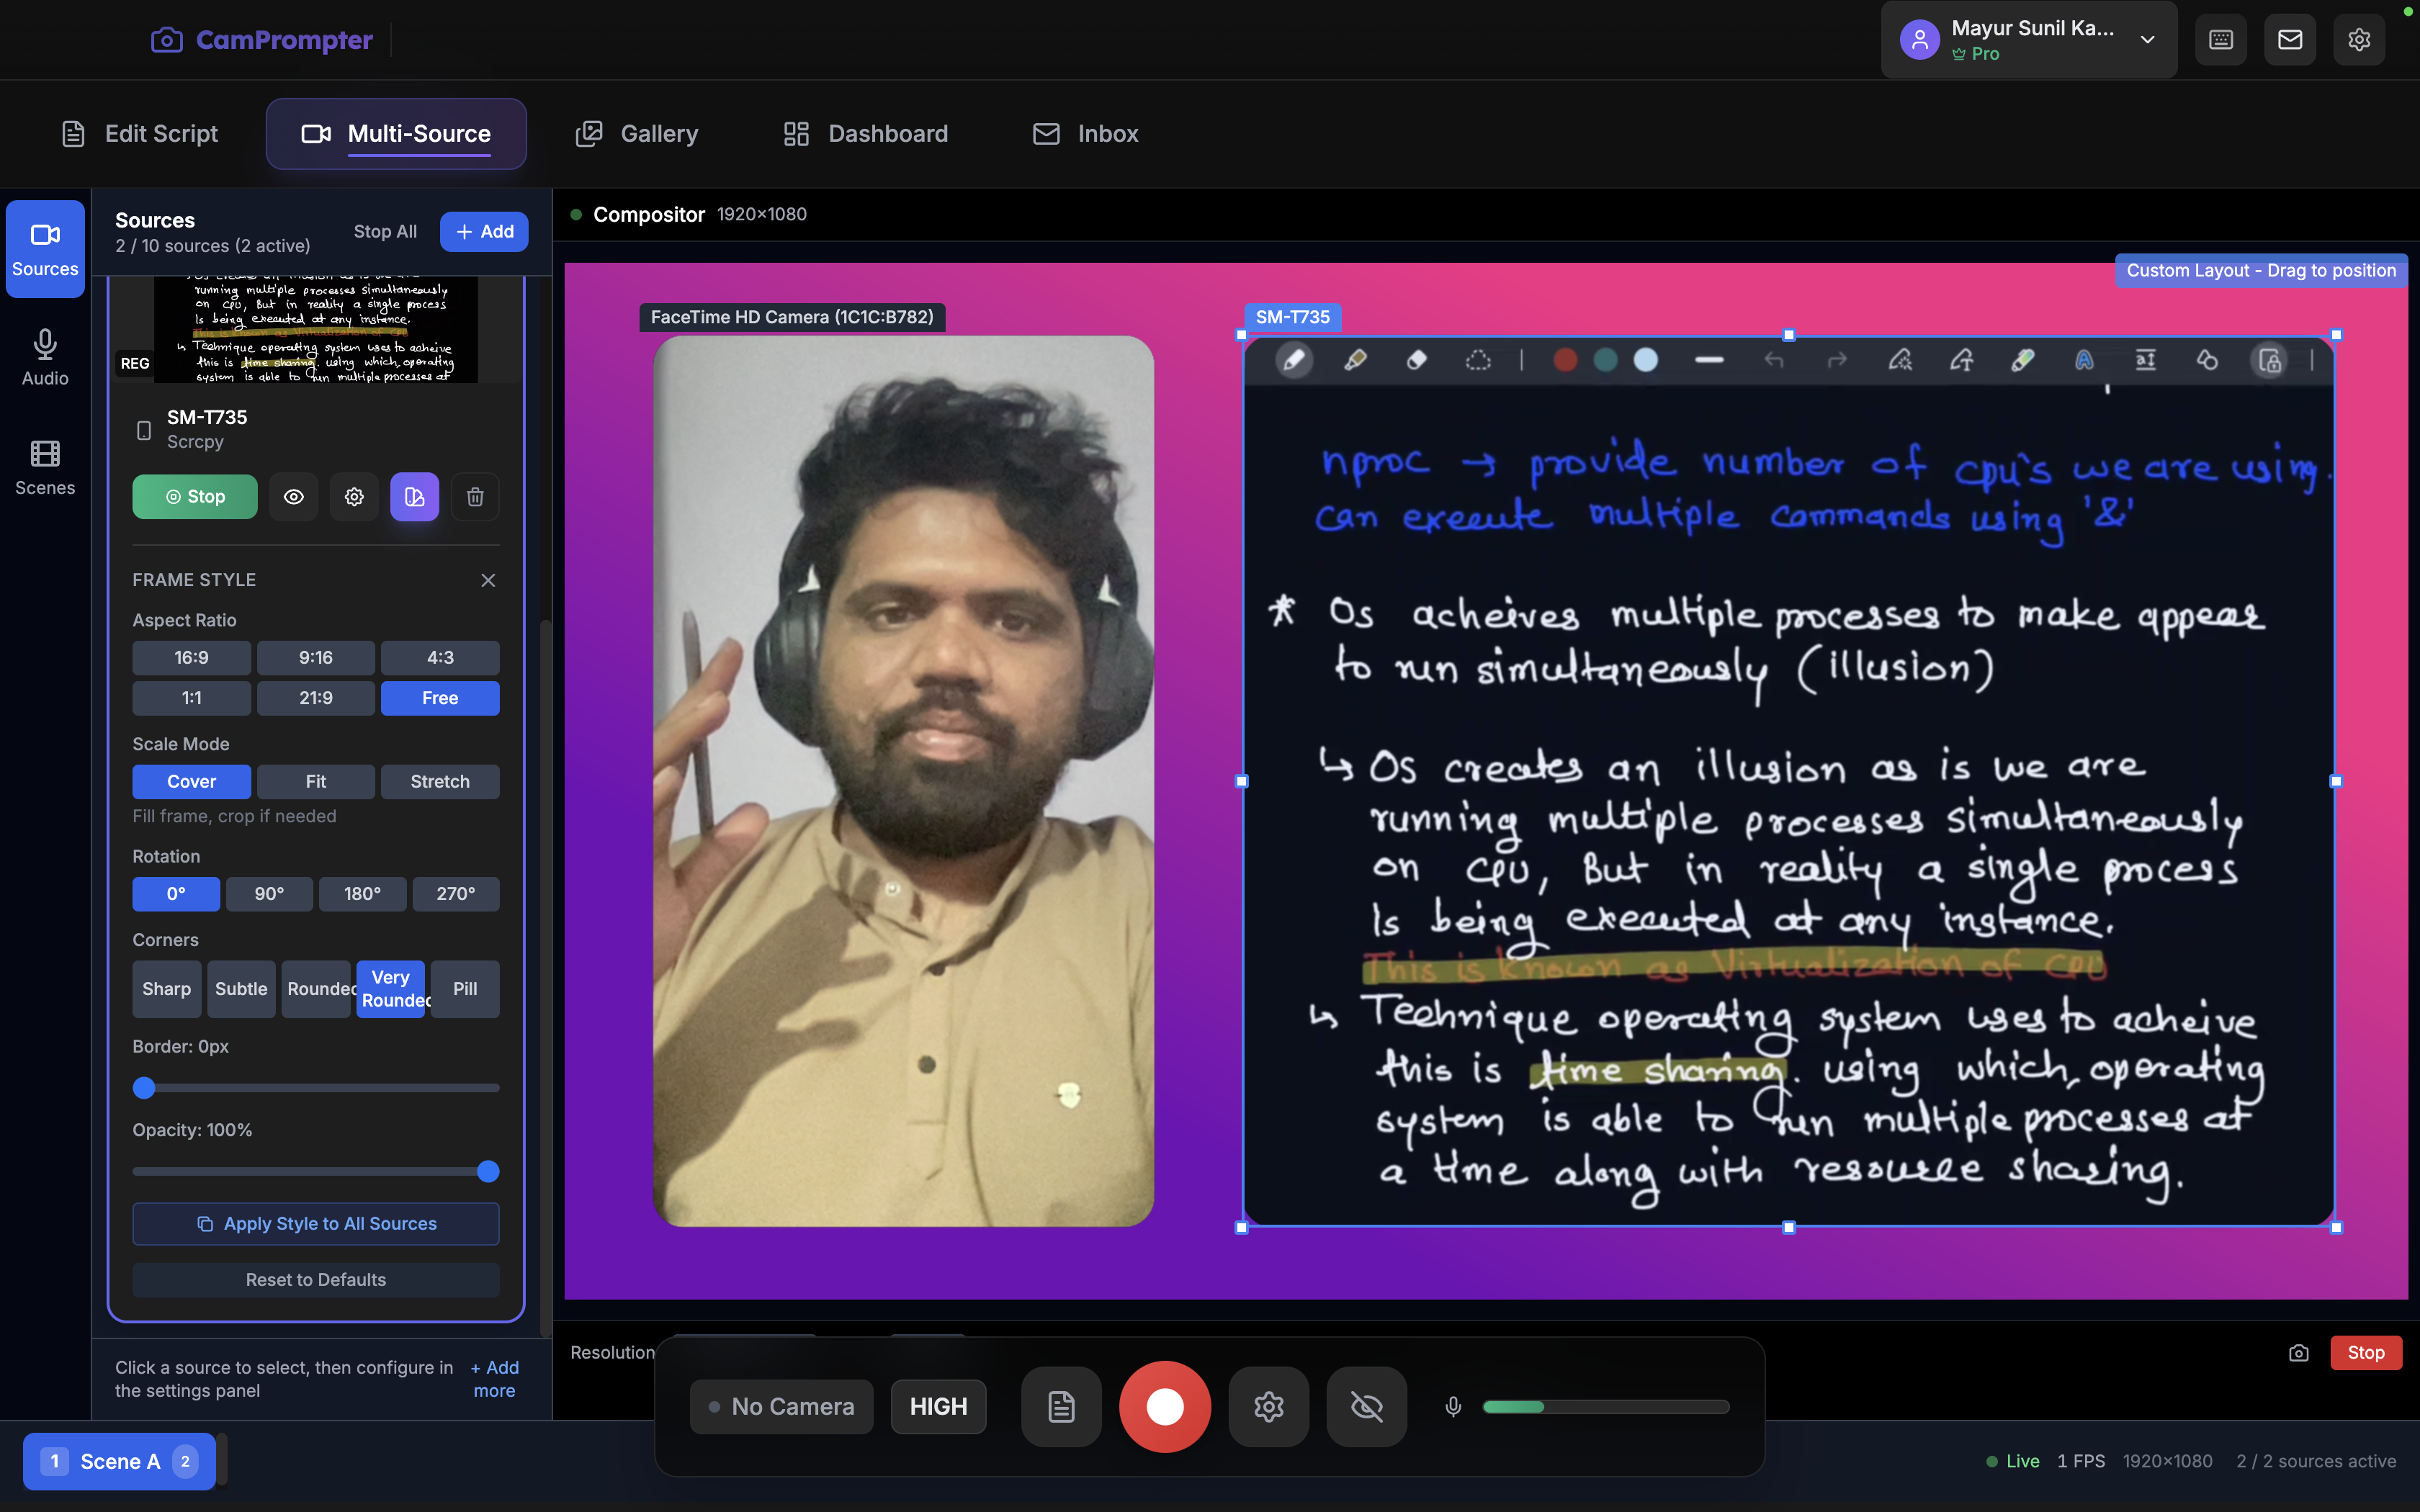Hide the compositor preview with the eye-off button

(1366, 1406)
